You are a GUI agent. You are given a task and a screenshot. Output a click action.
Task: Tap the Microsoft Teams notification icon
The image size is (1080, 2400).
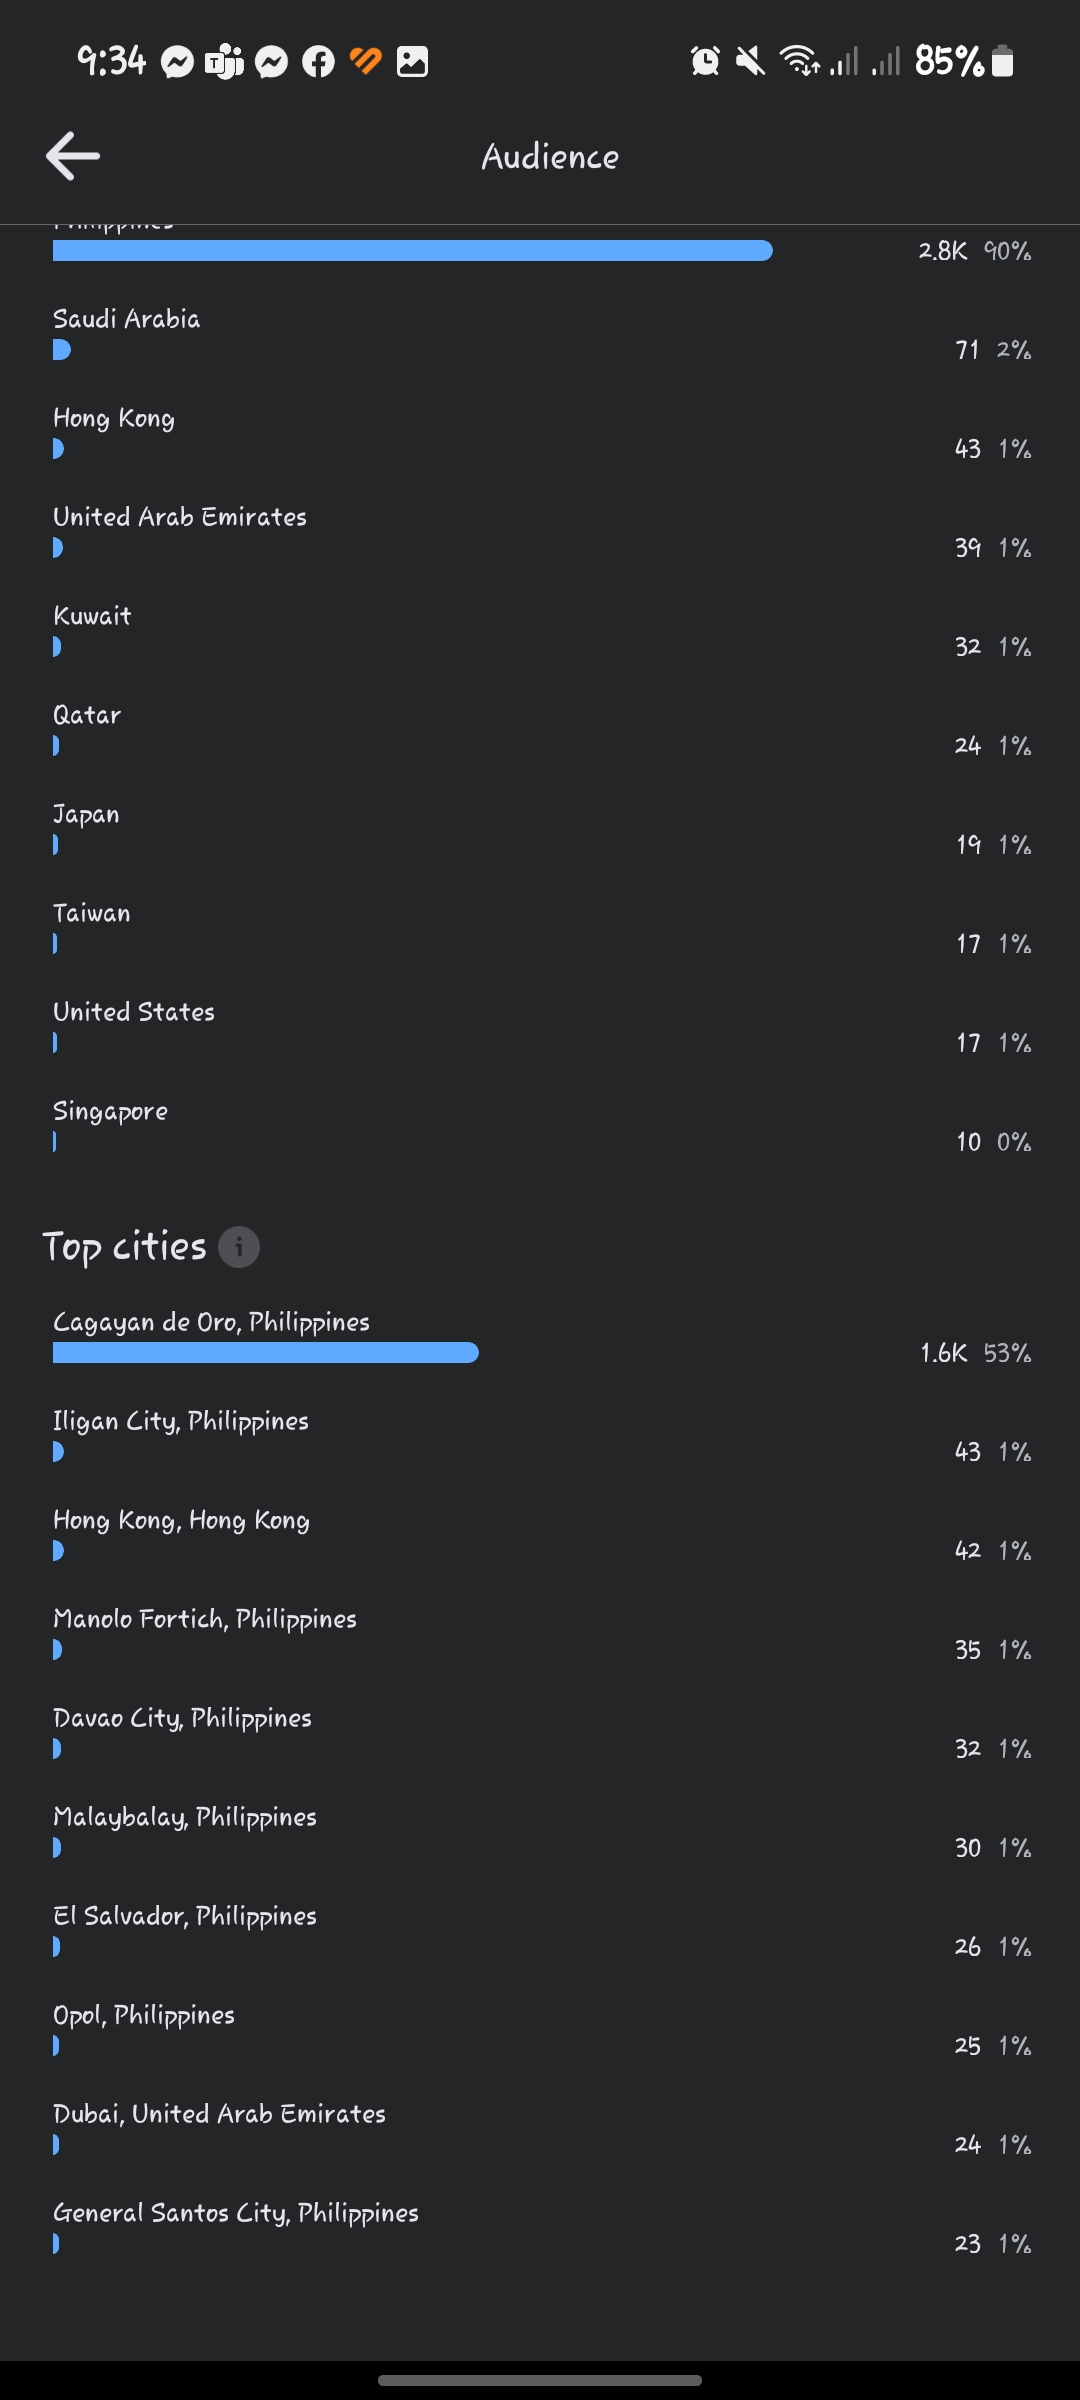pyautogui.click(x=224, y=62)
